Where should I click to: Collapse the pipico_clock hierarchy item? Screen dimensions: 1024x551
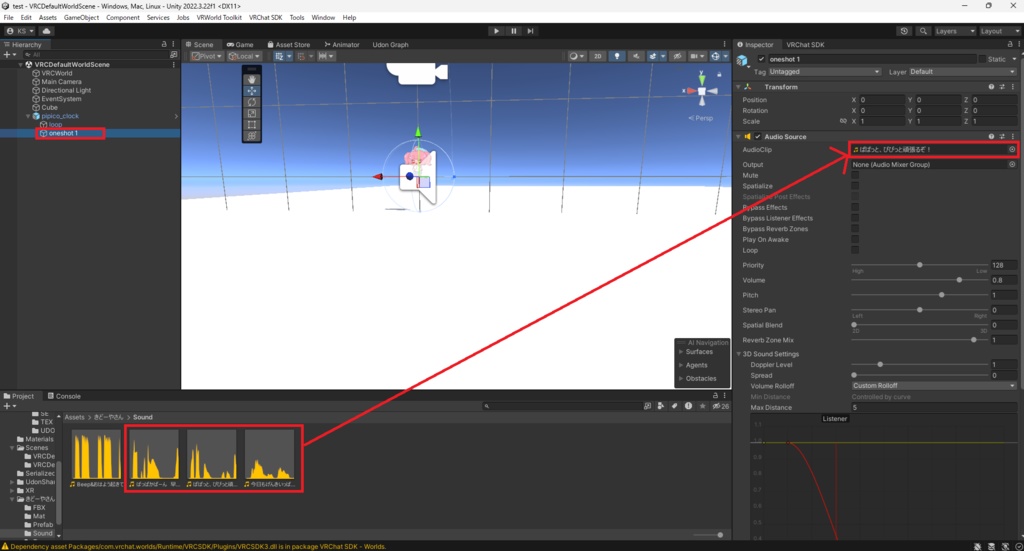coord(28,116)
